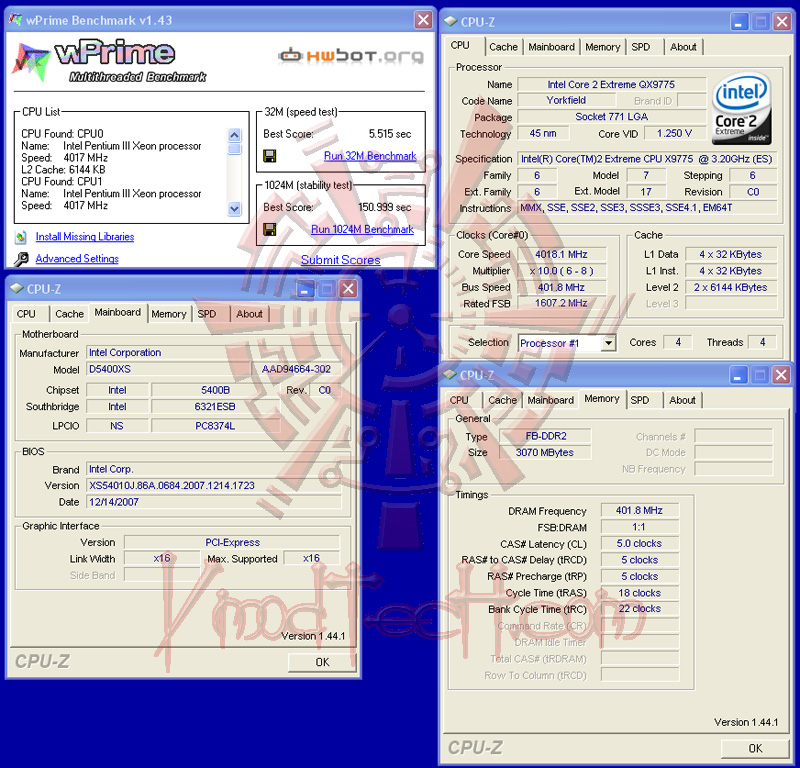Close the CPU-Z Mainboard window
Screen dimensions: 800x768
[348, 289]
